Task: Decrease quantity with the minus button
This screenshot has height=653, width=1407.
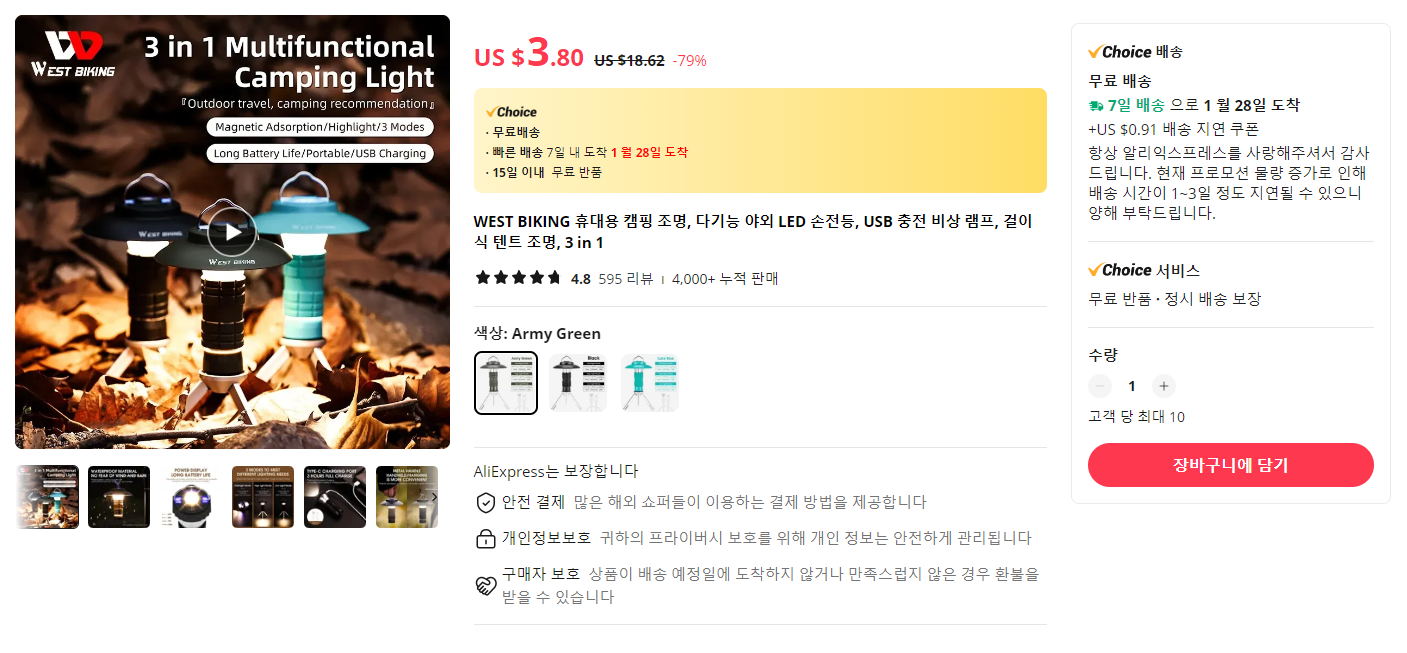Action: (1100, 386)
